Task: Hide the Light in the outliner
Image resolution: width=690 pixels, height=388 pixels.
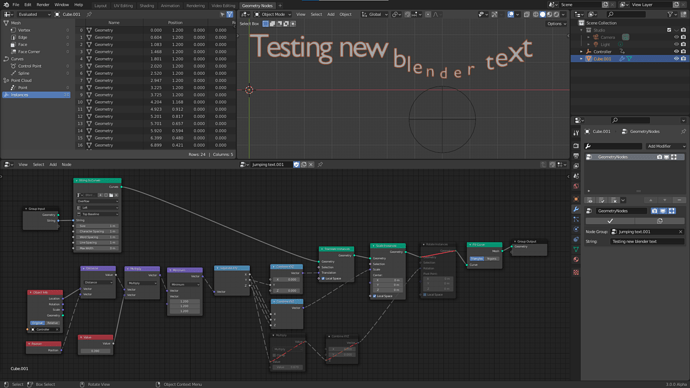Action: click(x=676, y=44)
